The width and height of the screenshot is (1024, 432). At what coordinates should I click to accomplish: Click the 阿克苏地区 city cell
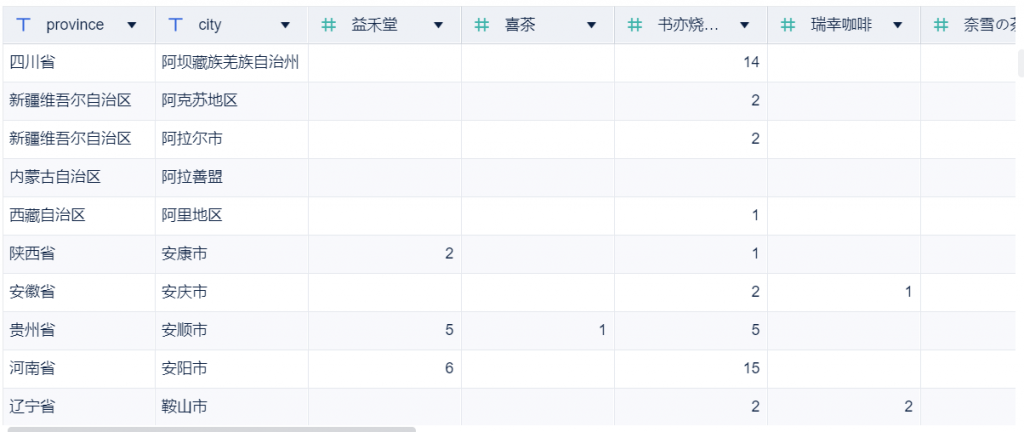232,100
